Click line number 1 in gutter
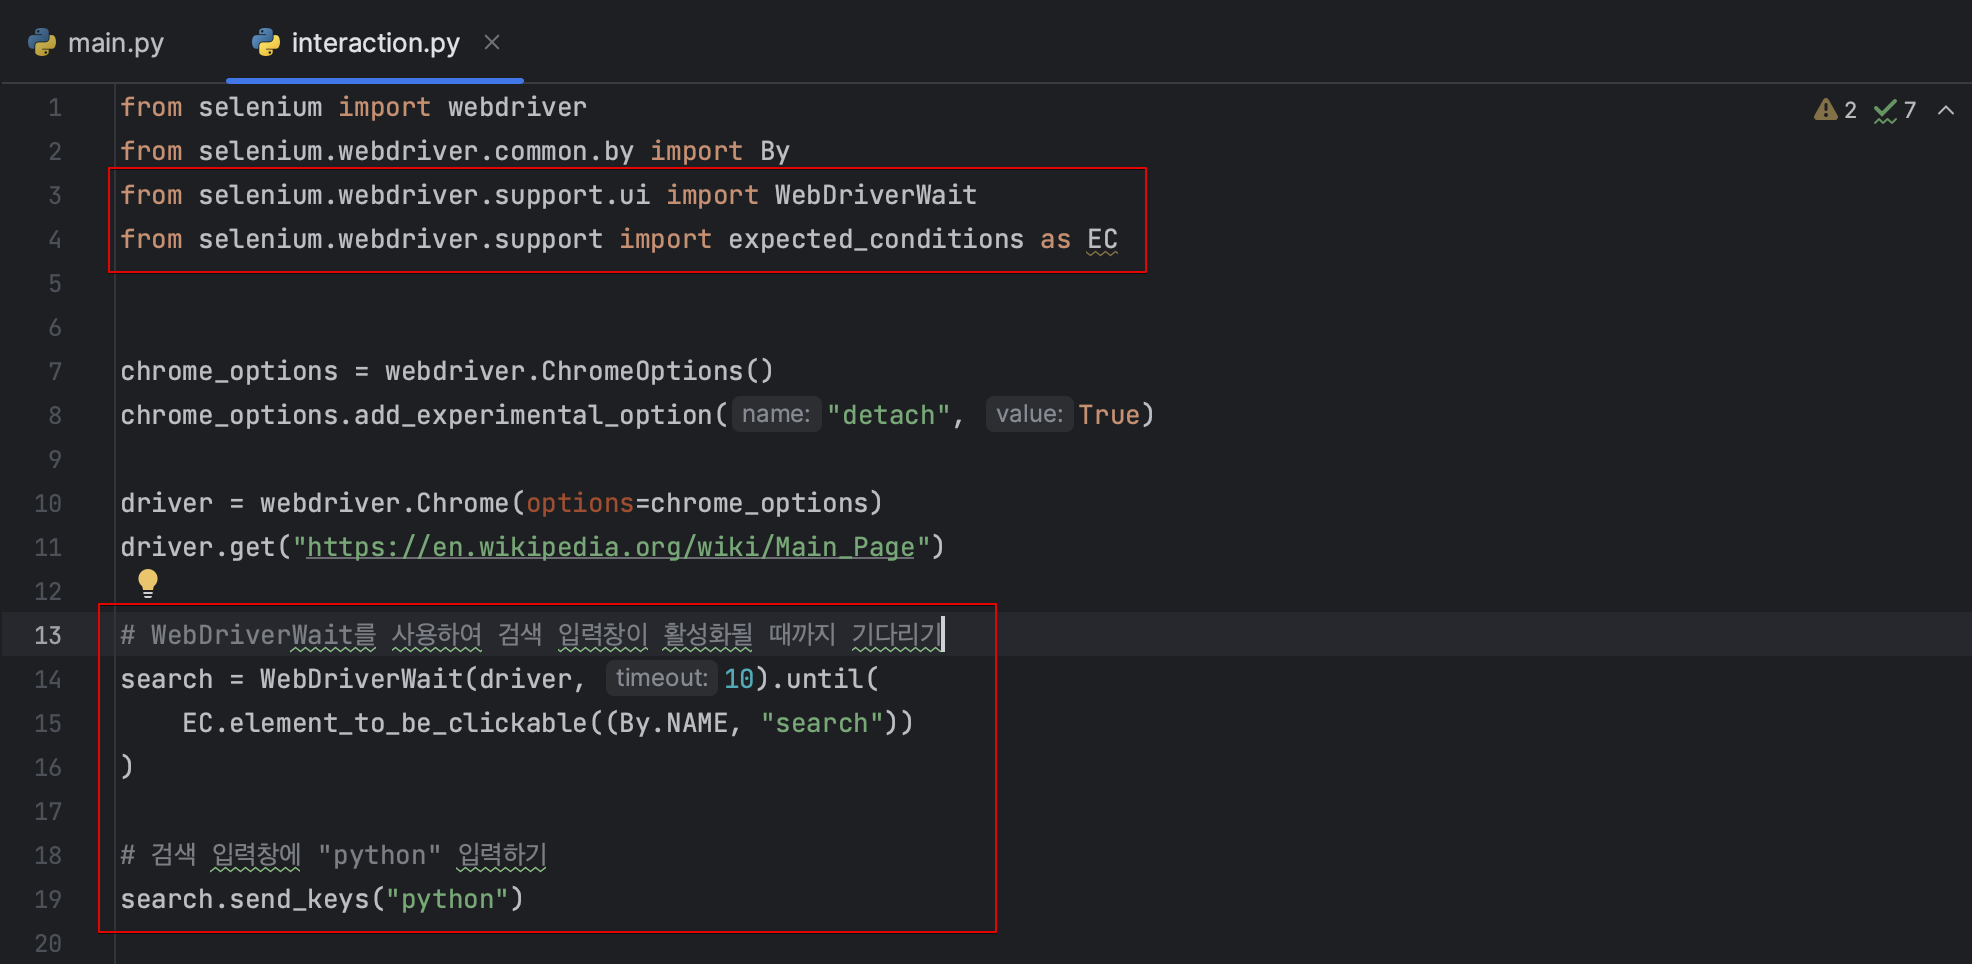1972x964 pixels. [55, 107]
